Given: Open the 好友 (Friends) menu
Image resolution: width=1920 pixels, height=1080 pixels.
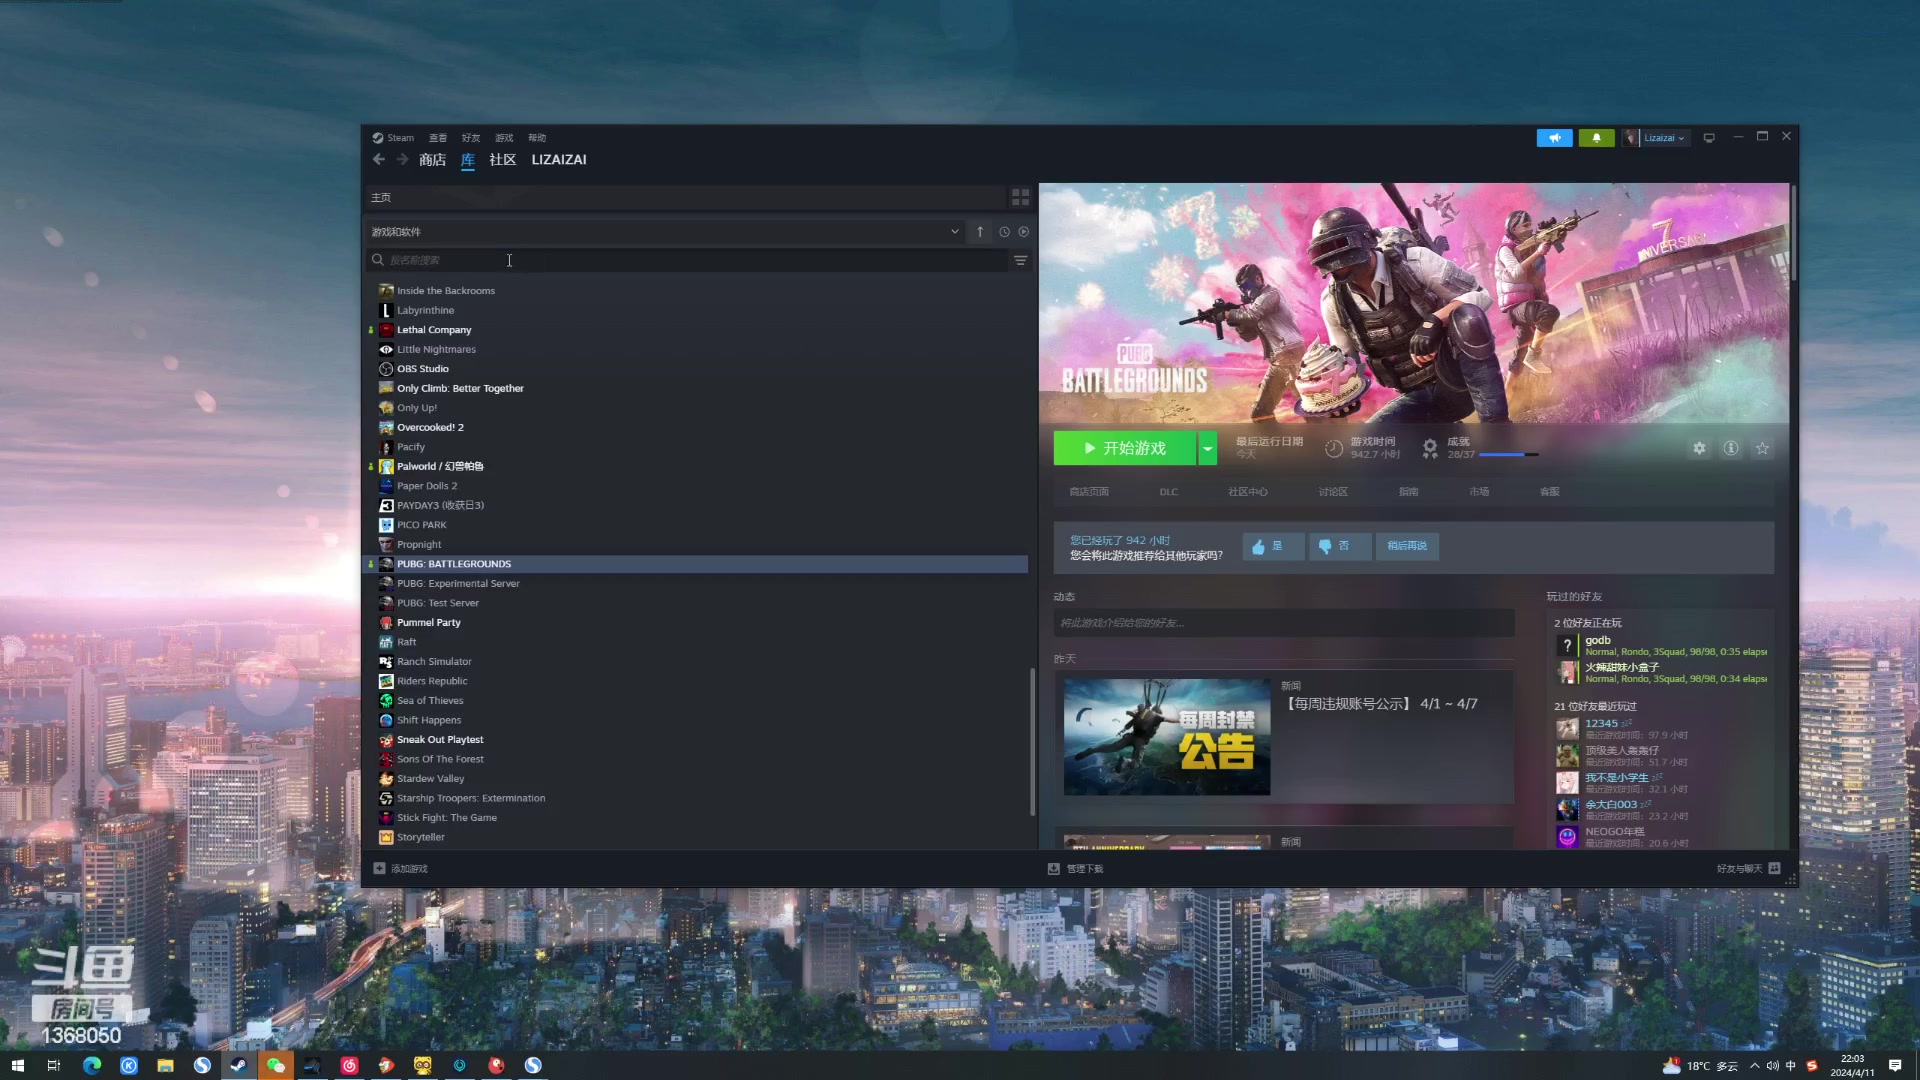Looking at the screenshot, I should [471, 138].
